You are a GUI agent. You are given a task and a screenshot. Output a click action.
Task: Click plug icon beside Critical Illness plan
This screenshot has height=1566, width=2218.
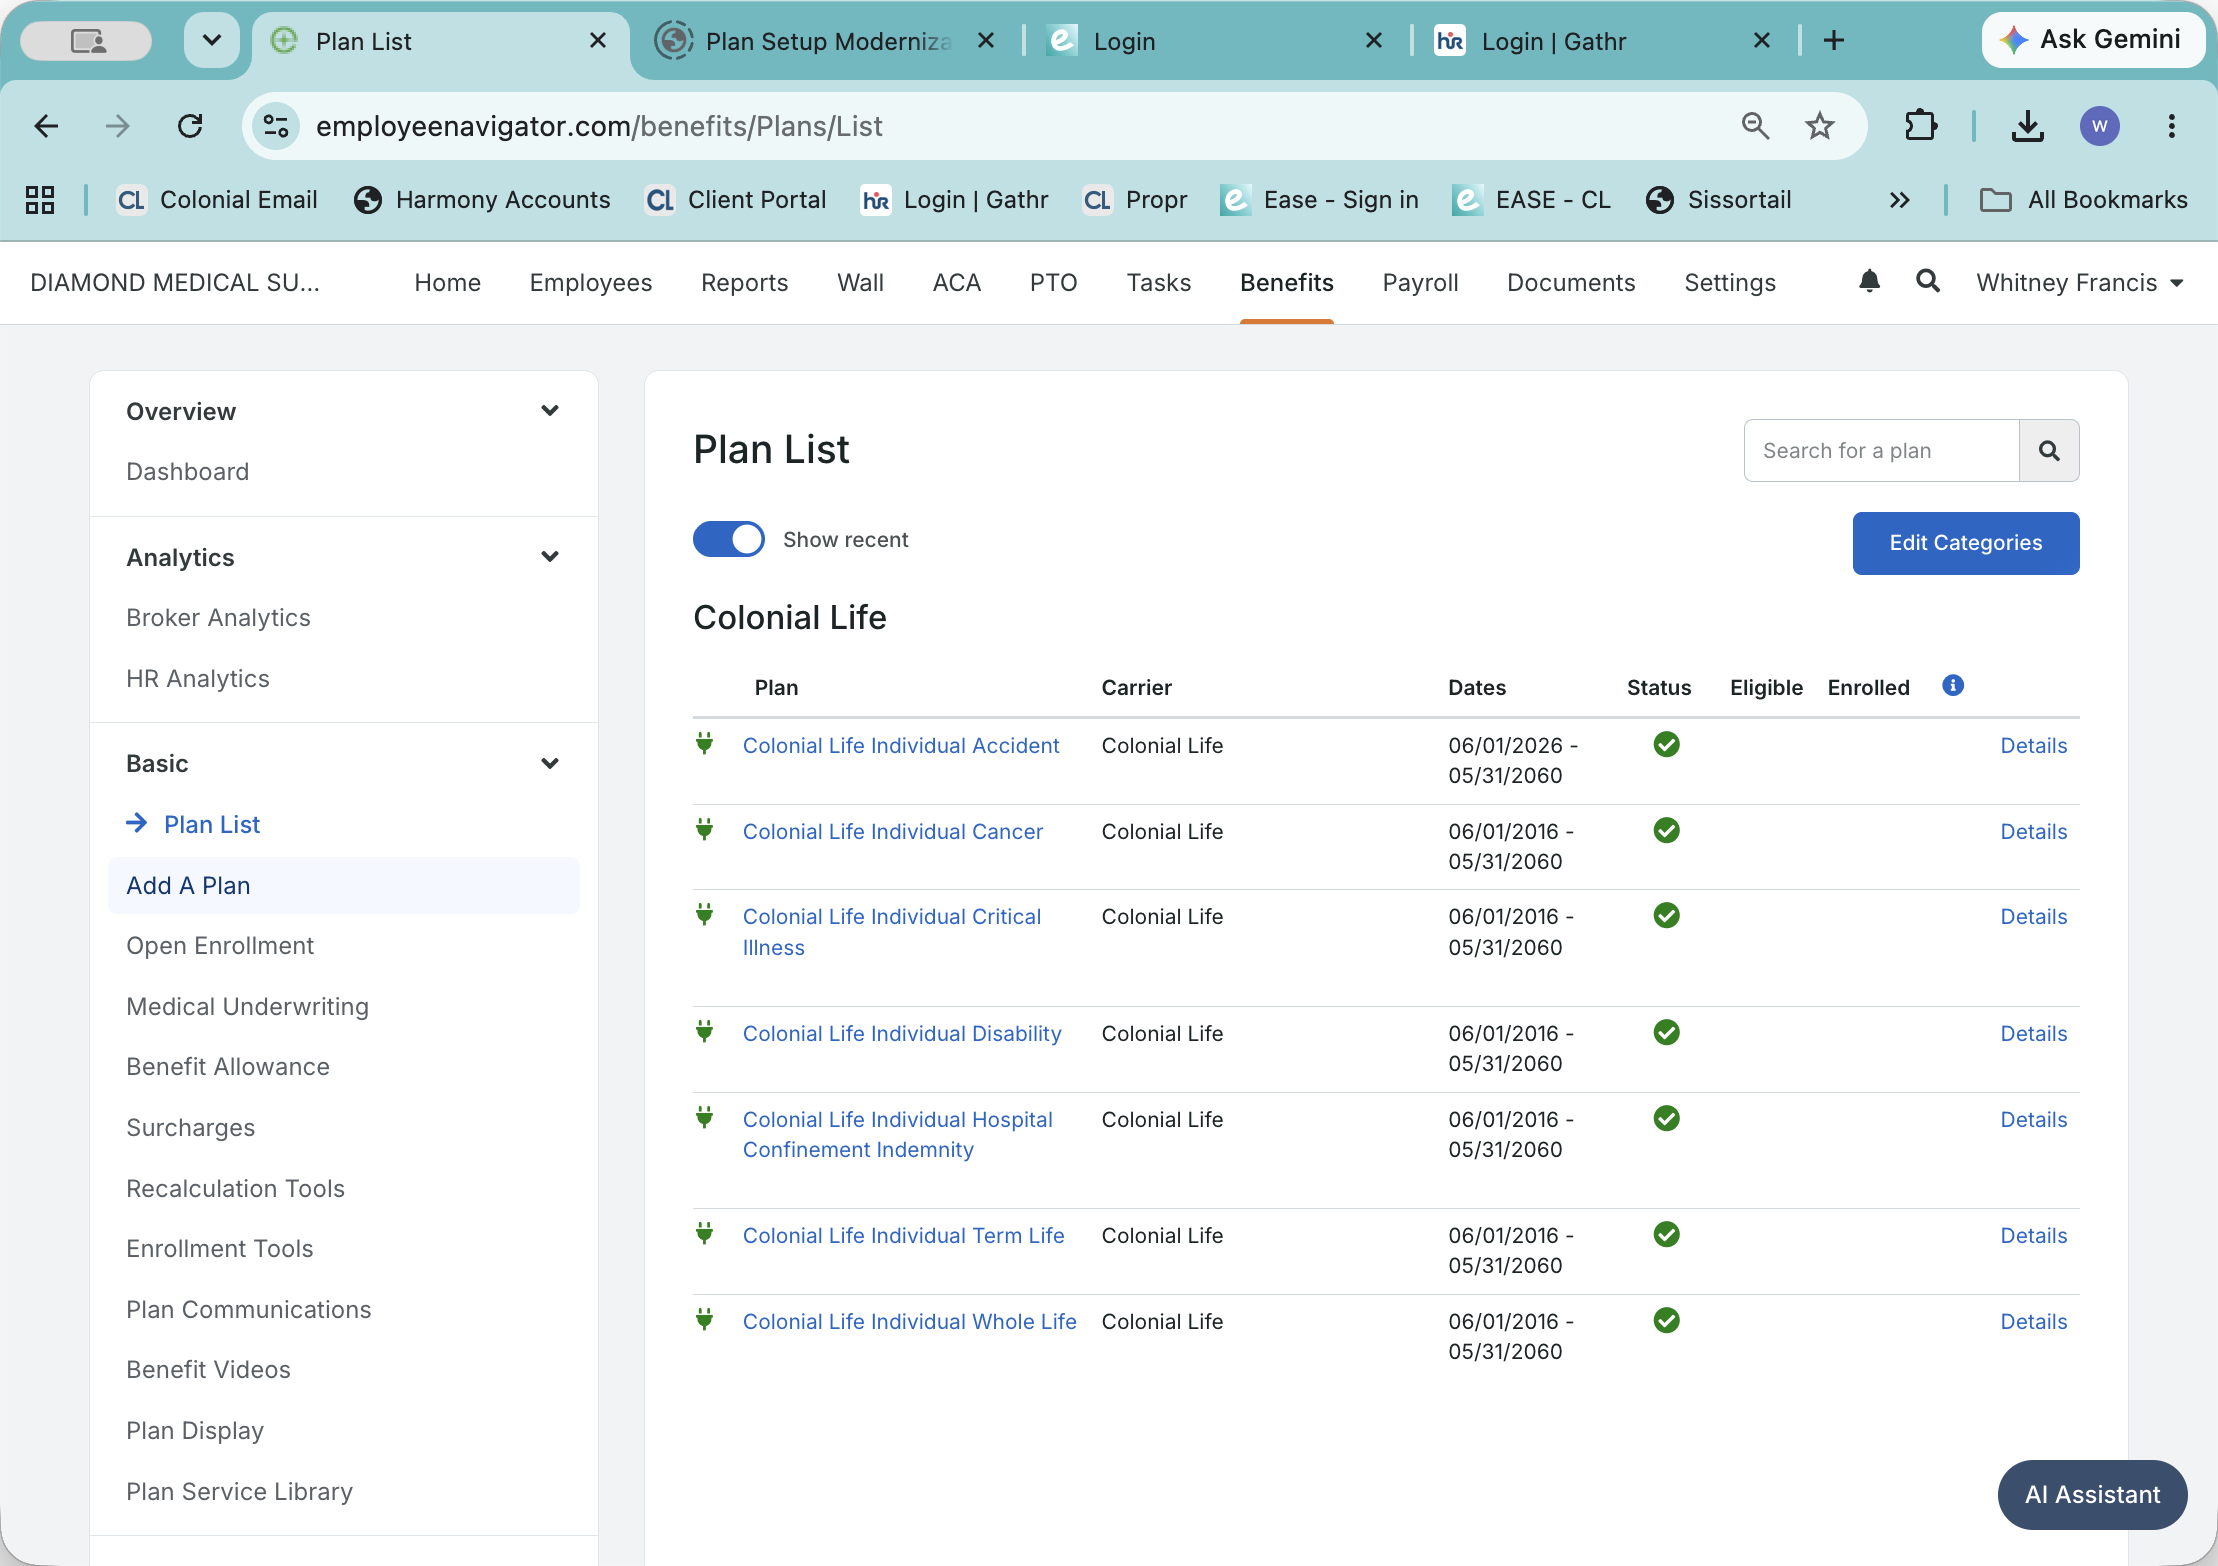(705, 914)
